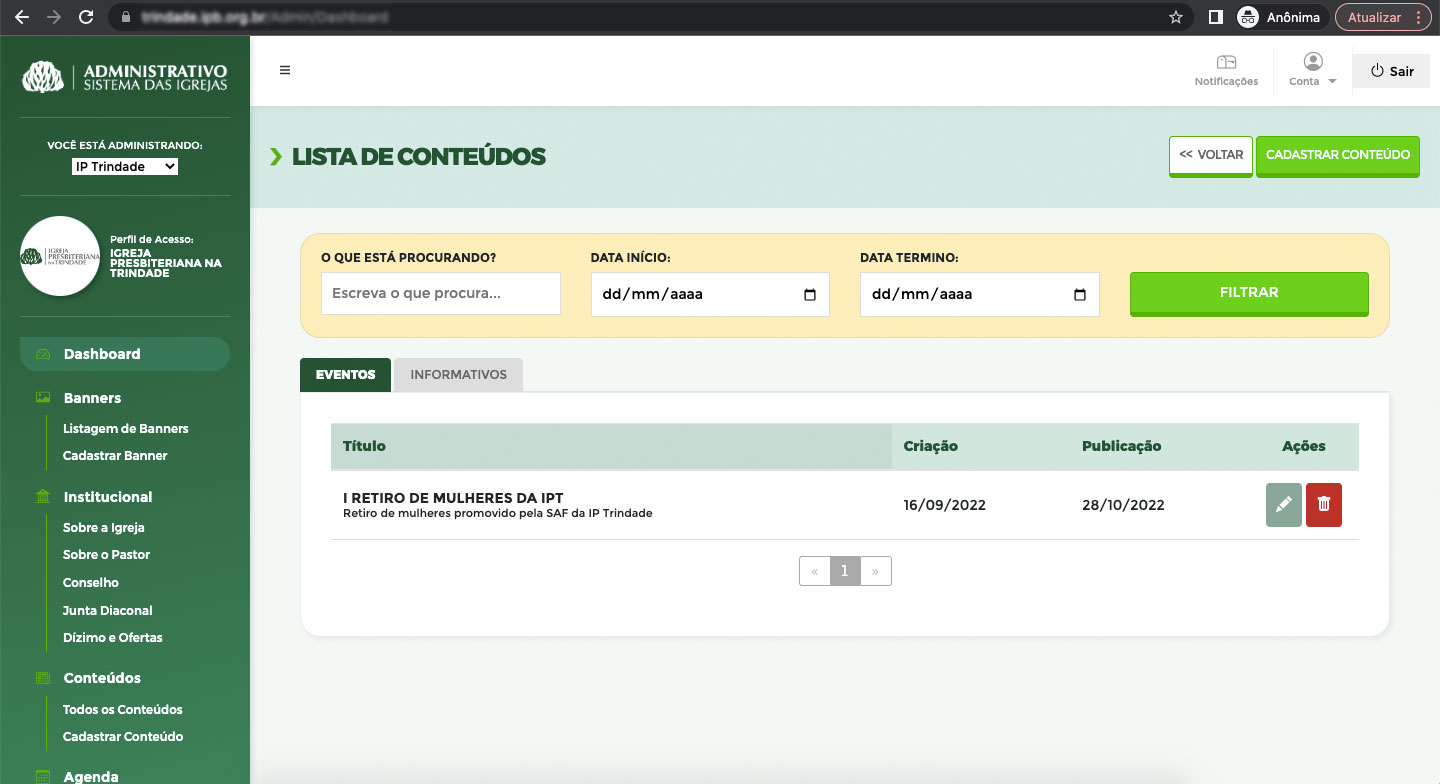
Task: Open Listagem de Banners in the sidebar
Action: (x=125, y=428)
